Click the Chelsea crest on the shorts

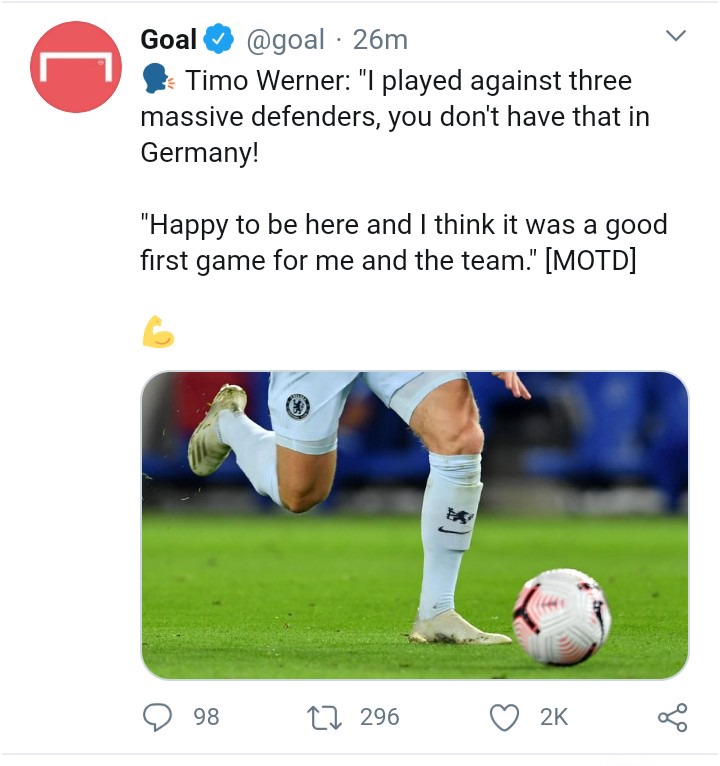[x=297, y=407]
